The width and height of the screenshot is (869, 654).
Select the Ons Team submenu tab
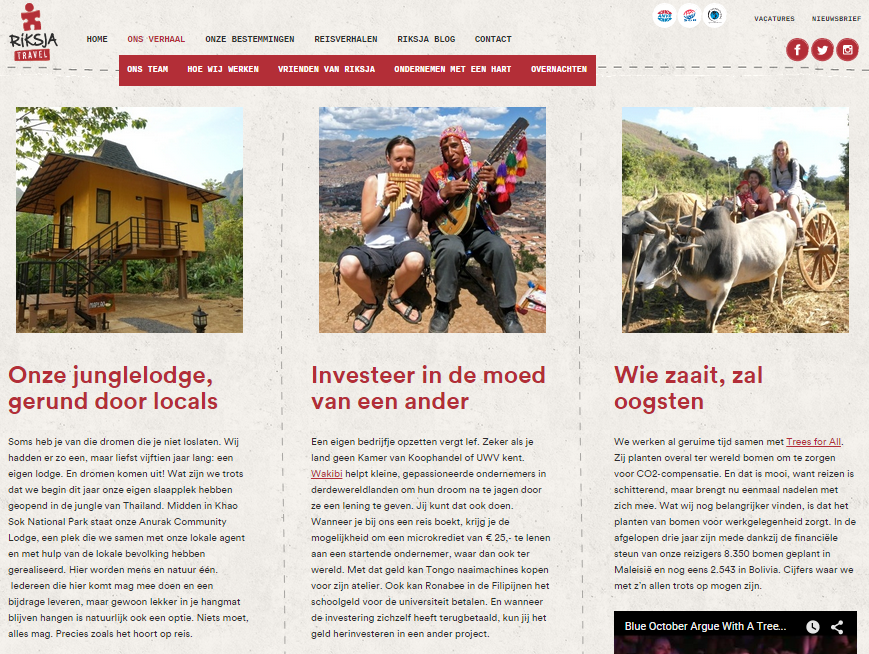pos(147,69)
